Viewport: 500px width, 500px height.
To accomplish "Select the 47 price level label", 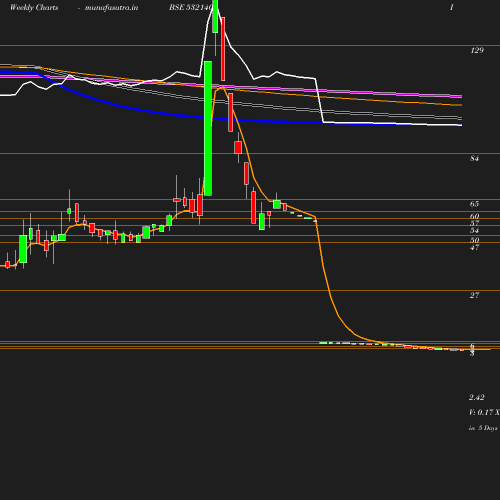I will click(474, 247).
